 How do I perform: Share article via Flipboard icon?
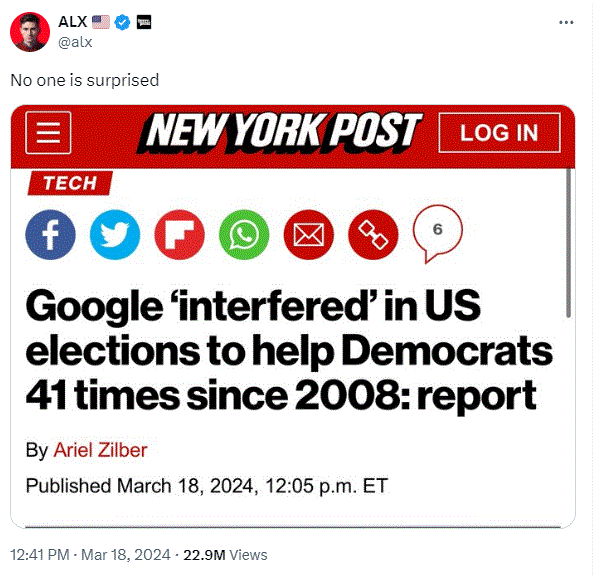[180, 235]
